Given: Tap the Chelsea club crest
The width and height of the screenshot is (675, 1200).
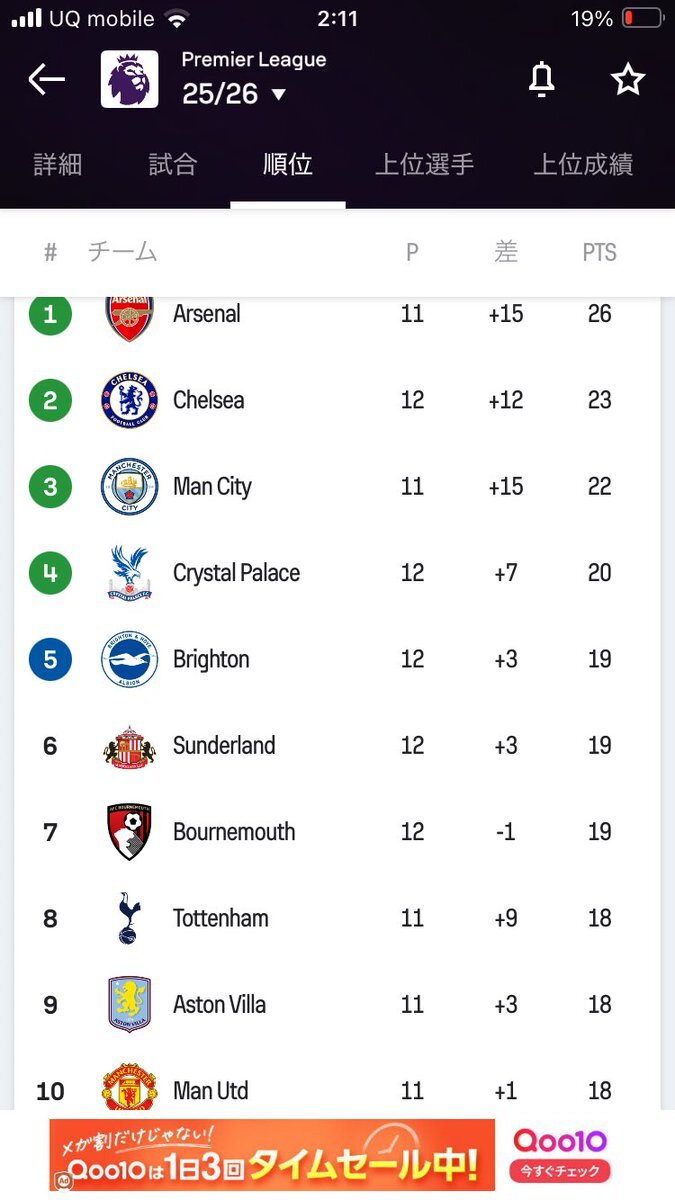Looking at the screenshot, I should point(129,400).
